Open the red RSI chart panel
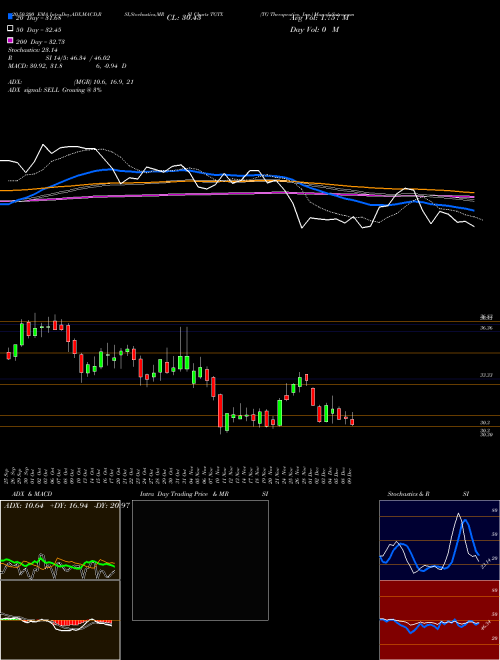Viewport: 500px width, 660px height. coord(439,620)
